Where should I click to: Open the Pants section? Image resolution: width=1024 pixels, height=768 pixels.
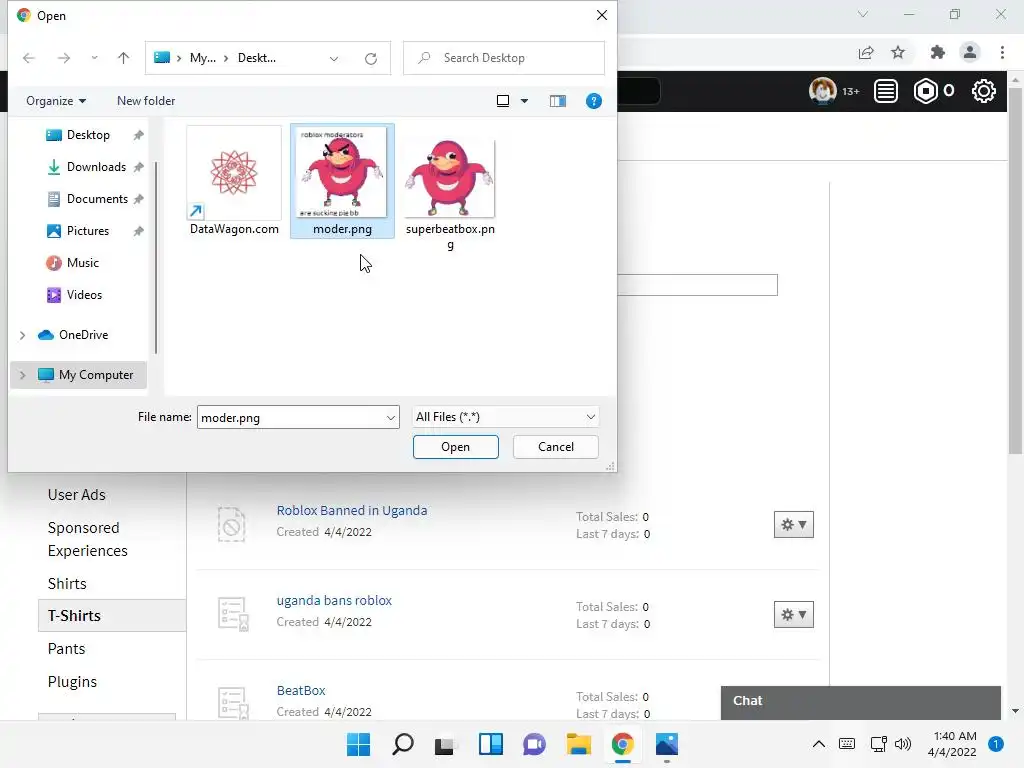point(66,649)
